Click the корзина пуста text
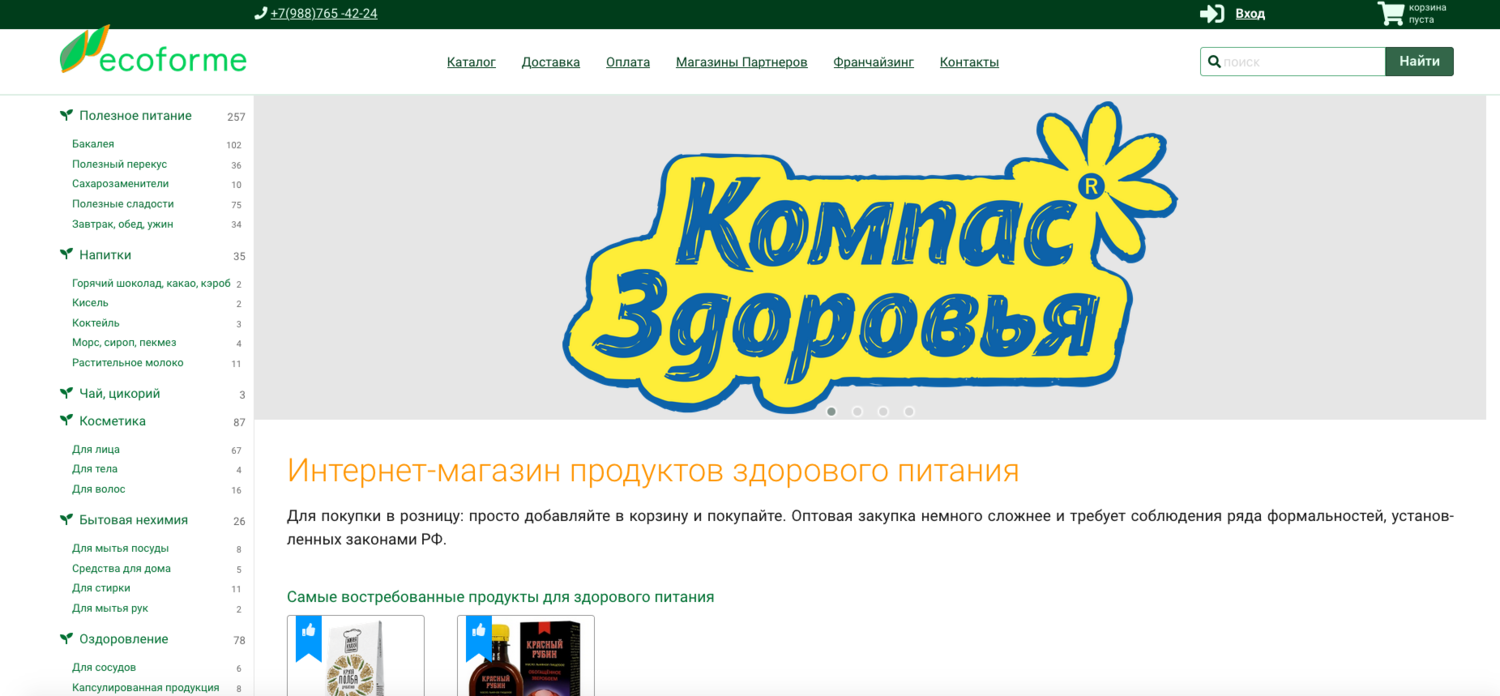 coord(1428,13)
